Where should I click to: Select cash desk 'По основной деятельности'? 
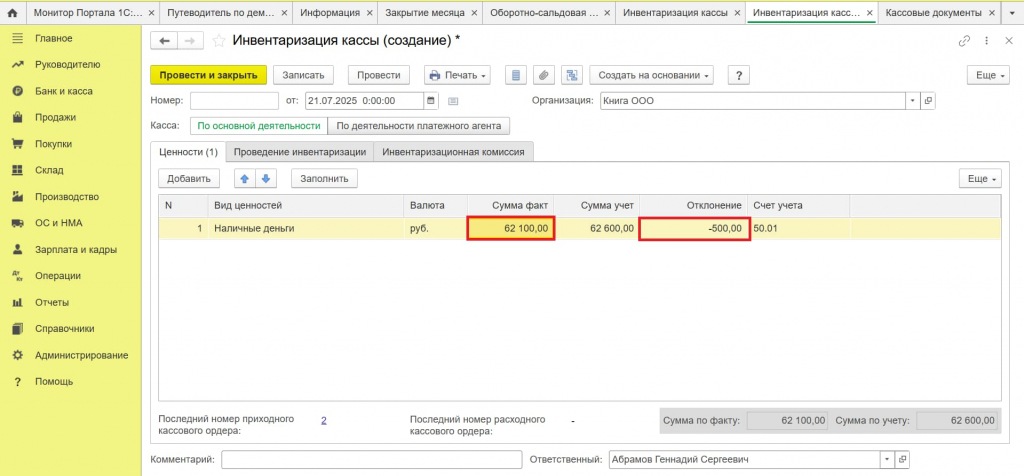259,125
